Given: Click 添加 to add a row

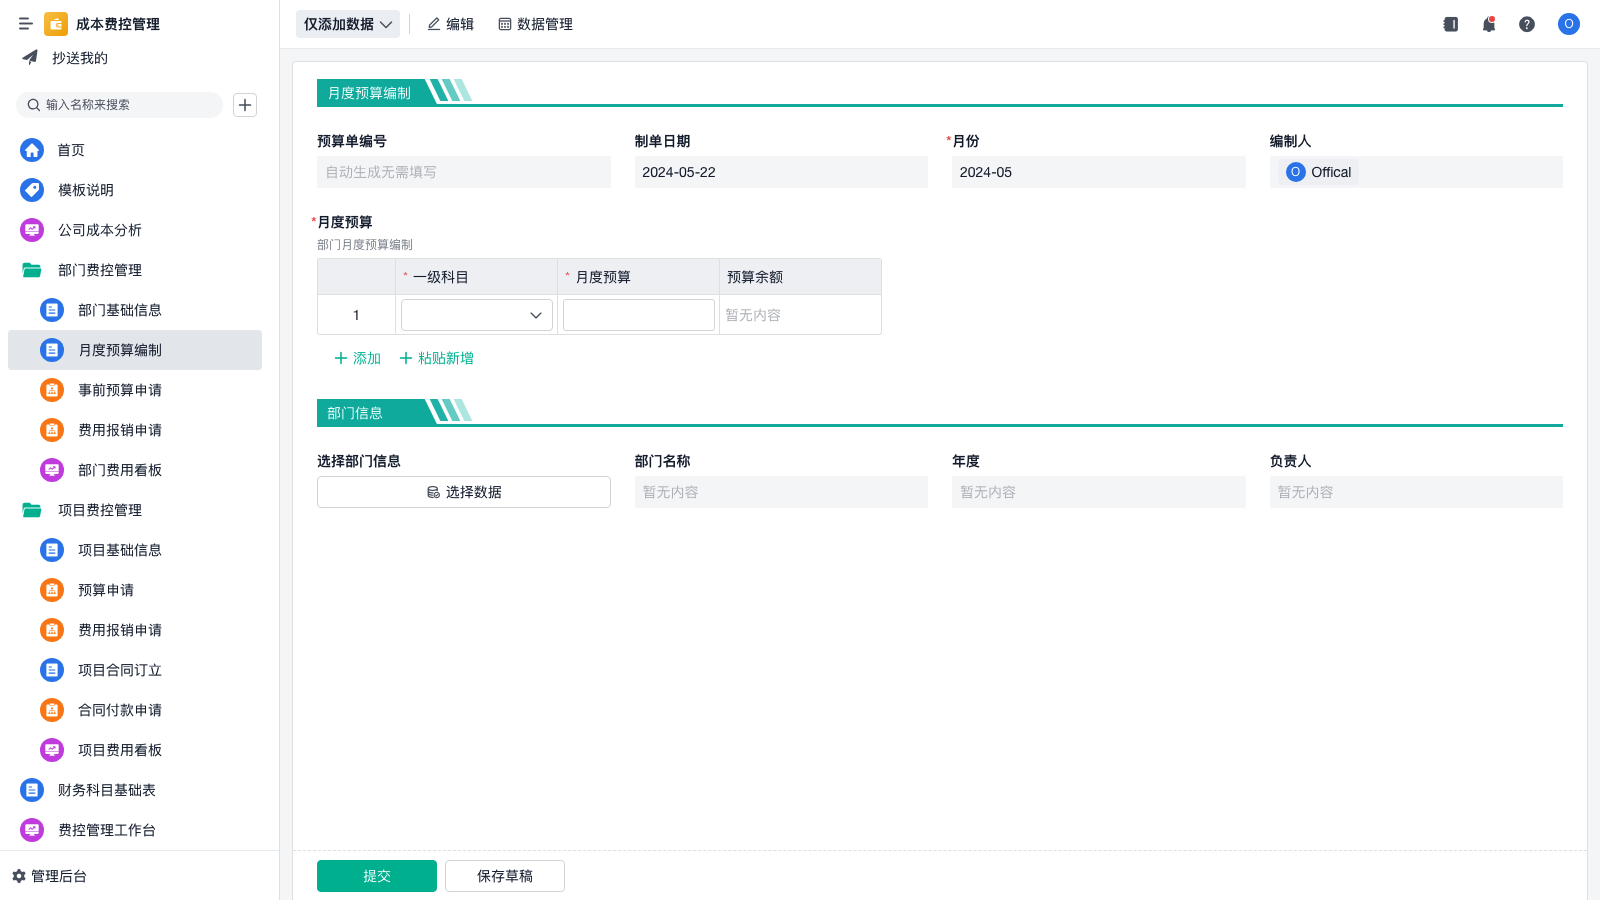Looking at the screenshot, I should pos(357,358).
